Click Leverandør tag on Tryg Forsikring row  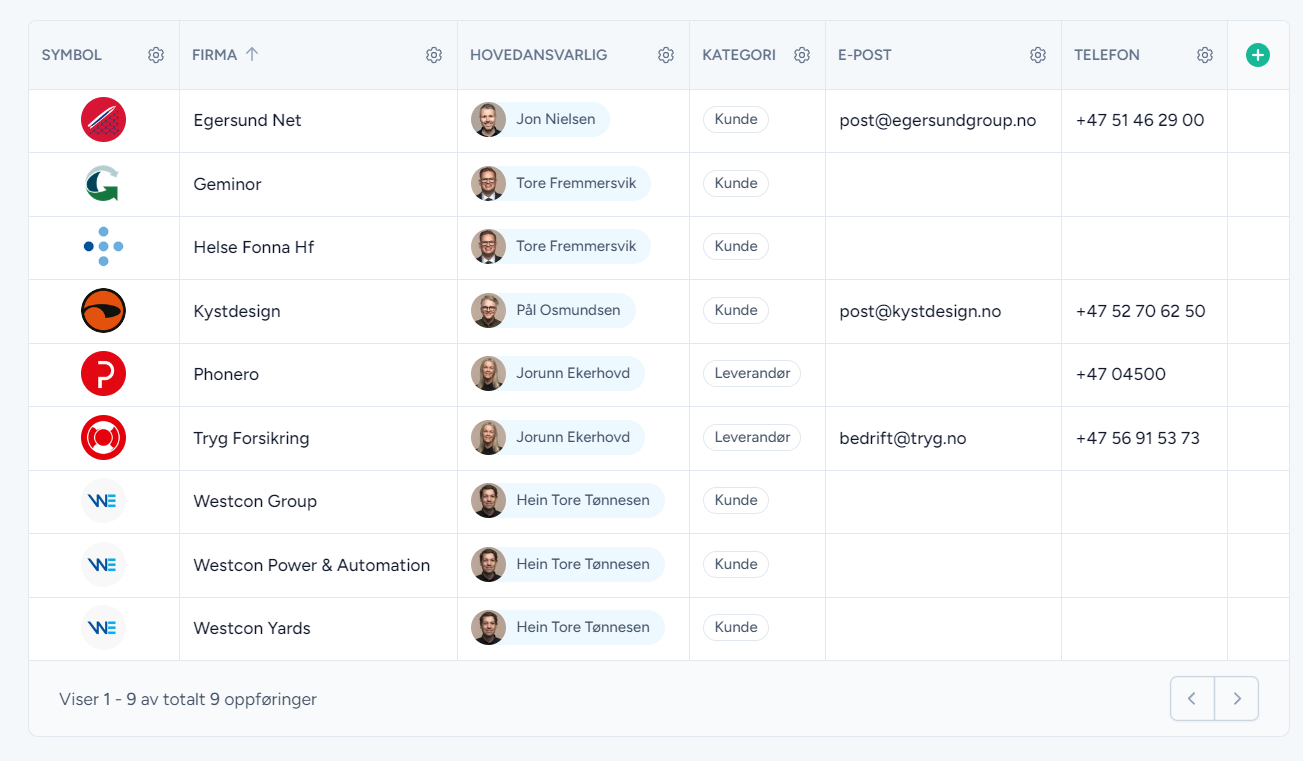(752, 437)
